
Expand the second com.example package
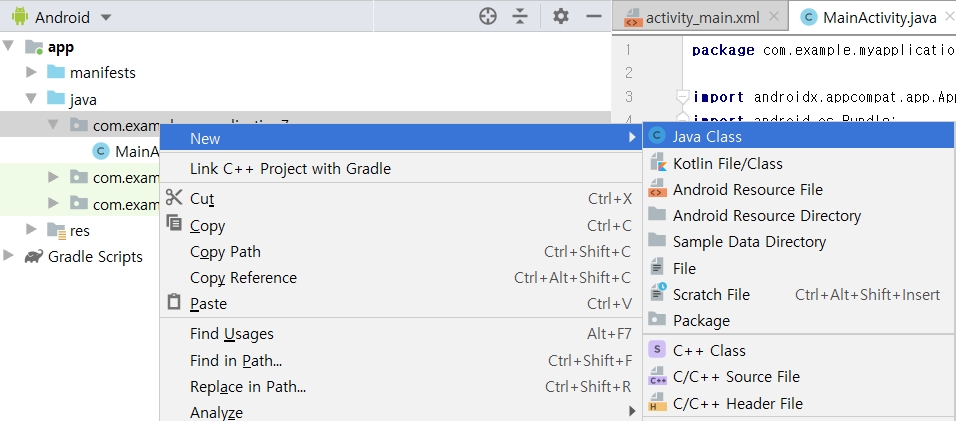[53, 177]
